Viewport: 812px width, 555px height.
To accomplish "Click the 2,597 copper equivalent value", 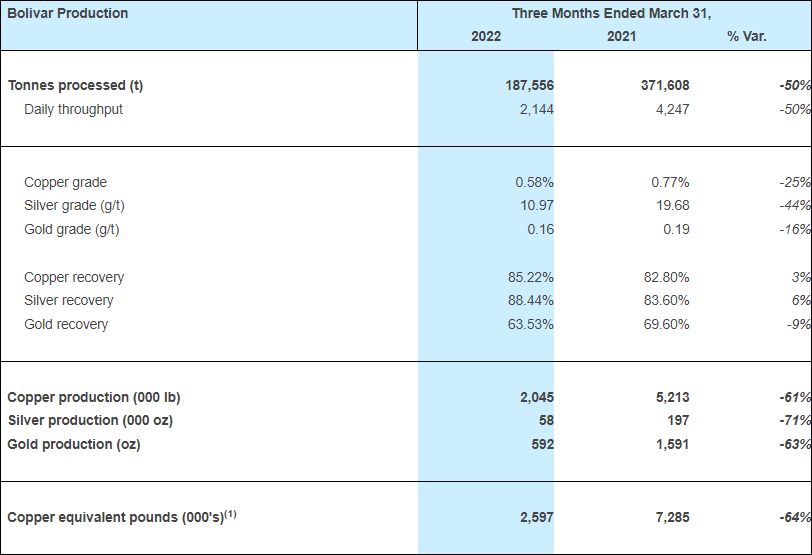I will 537,517.
